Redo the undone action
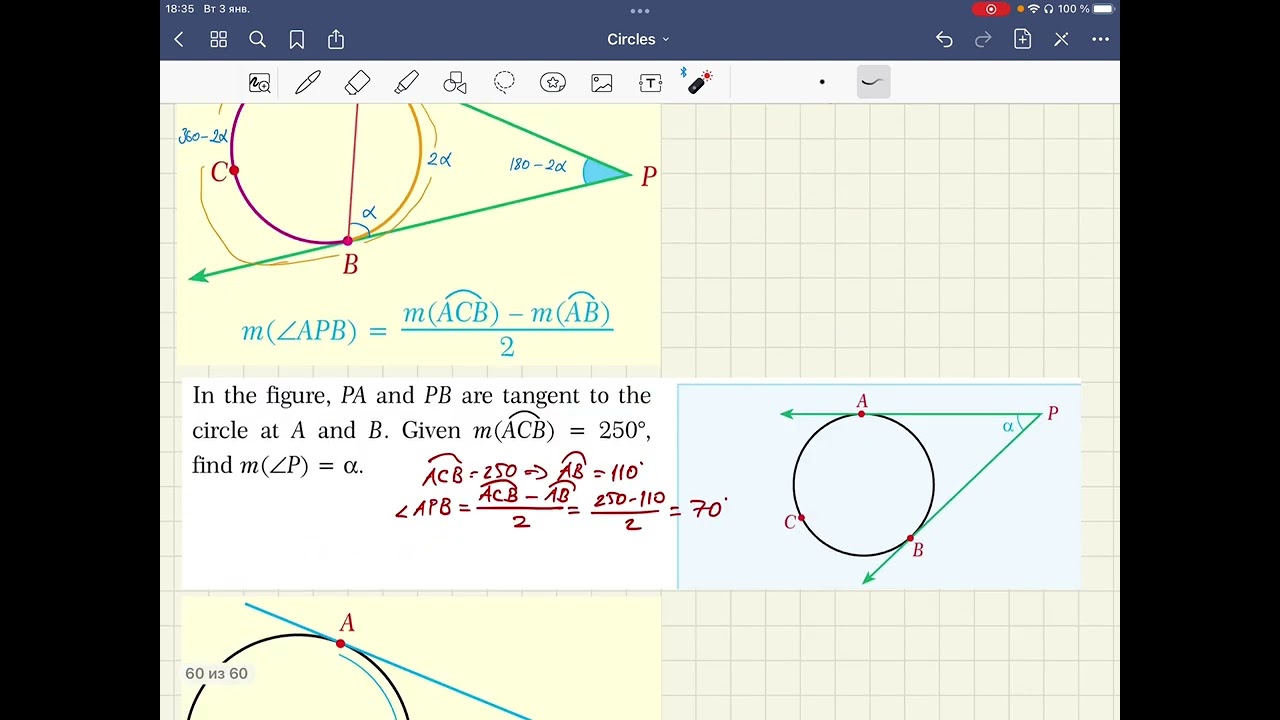This screenshot has width=1280, height=720. [x=983, y=39]
